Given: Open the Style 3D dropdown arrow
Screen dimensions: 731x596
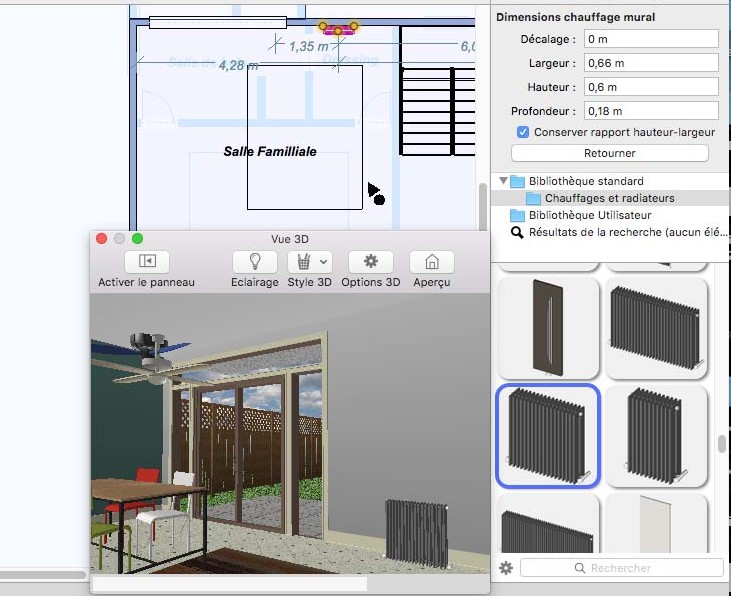Looking at the screenshot, I should click(x=324, y=262).
